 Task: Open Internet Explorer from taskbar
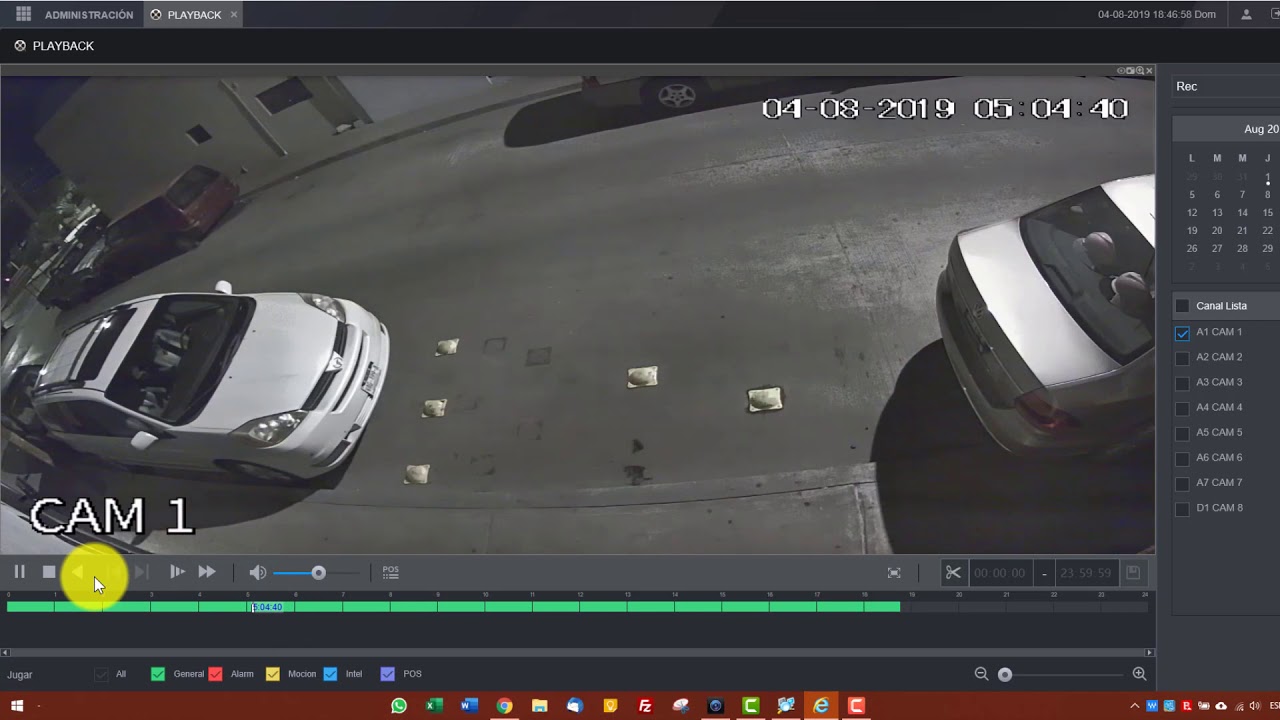(x=821, y=706)
